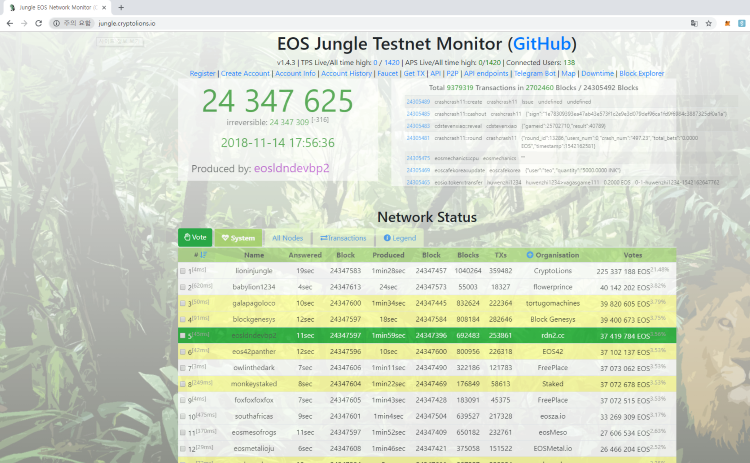The height and width of the screenshot is (463, 750).
Task: Close the Jungle EOS Network Monitor tab
Action: click(104, 7)
